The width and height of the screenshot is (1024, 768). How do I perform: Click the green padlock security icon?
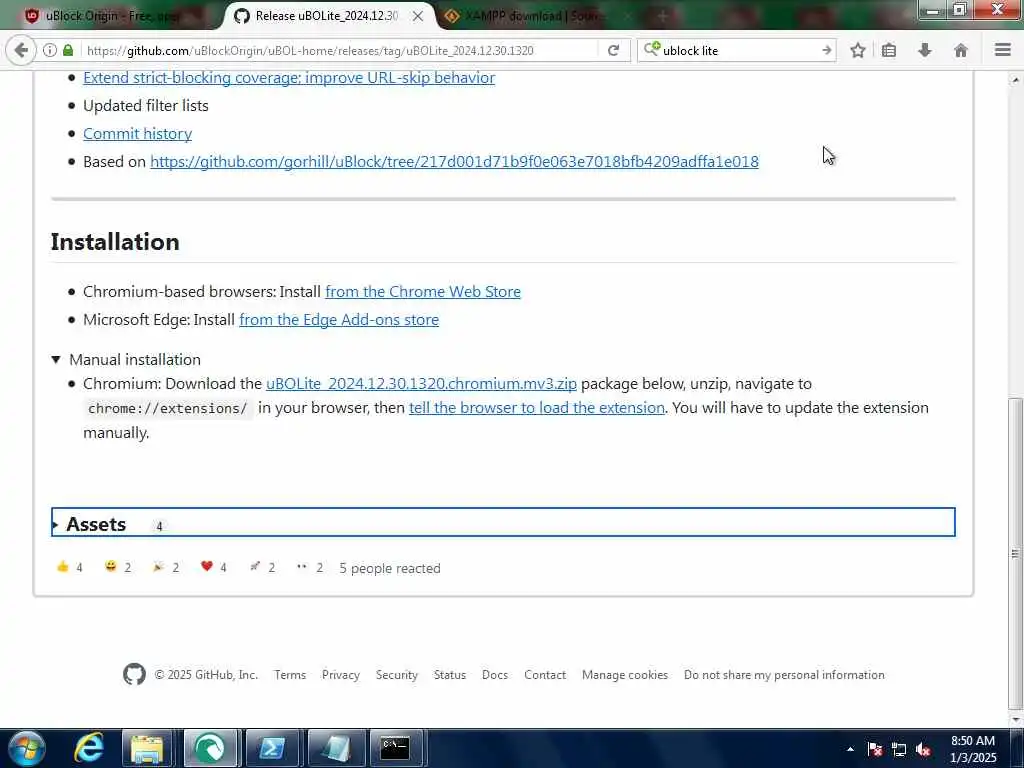pos(67,50)
